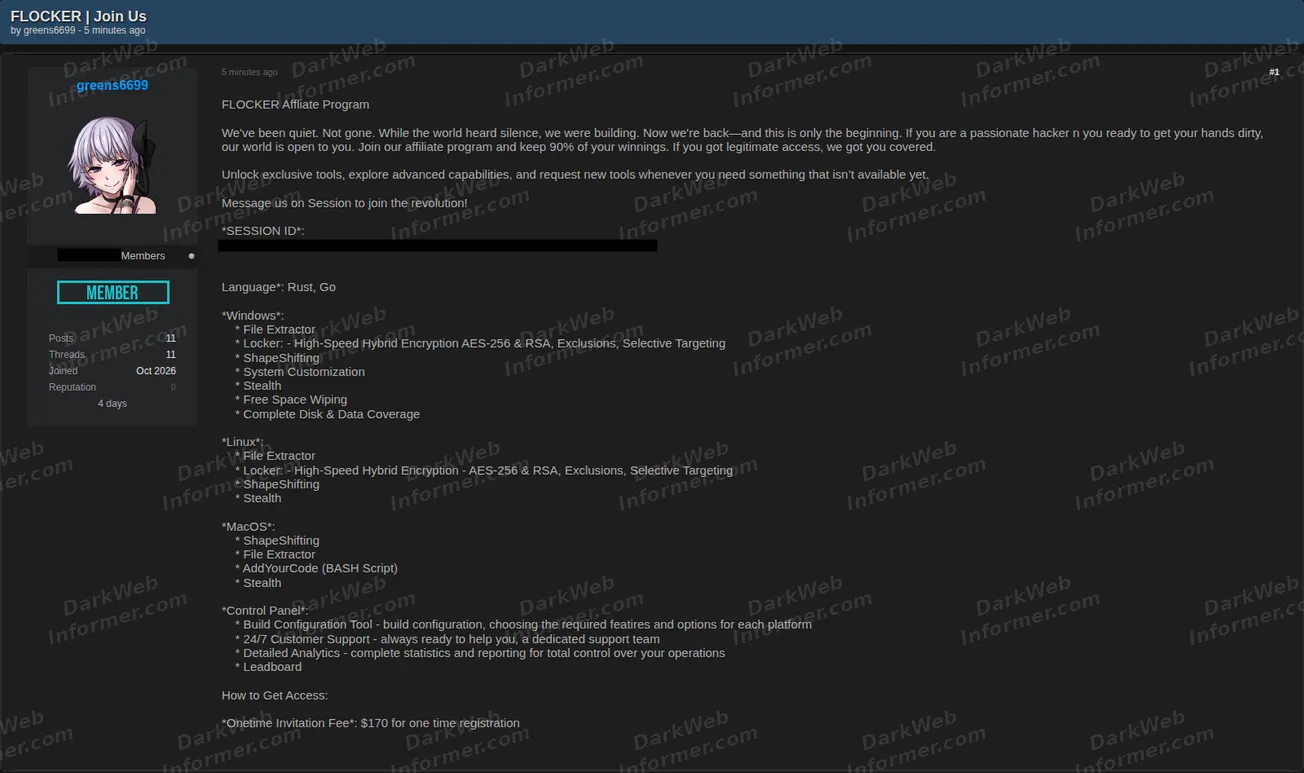Click 'How to Get Access:' line
1304x773 pixels.
275,695
